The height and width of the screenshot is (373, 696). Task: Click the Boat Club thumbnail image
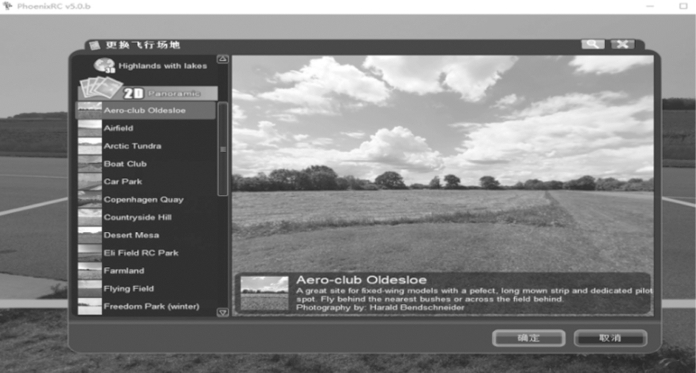tap(90, 164)
